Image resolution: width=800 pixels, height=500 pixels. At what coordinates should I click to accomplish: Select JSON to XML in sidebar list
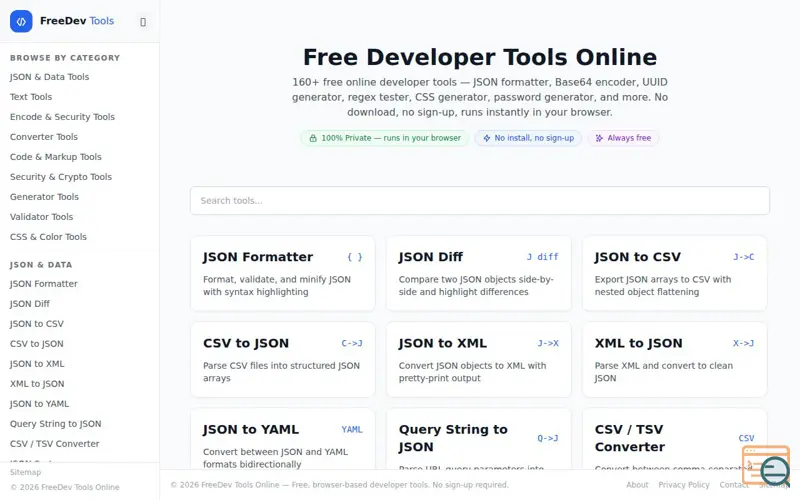point(37,364)
